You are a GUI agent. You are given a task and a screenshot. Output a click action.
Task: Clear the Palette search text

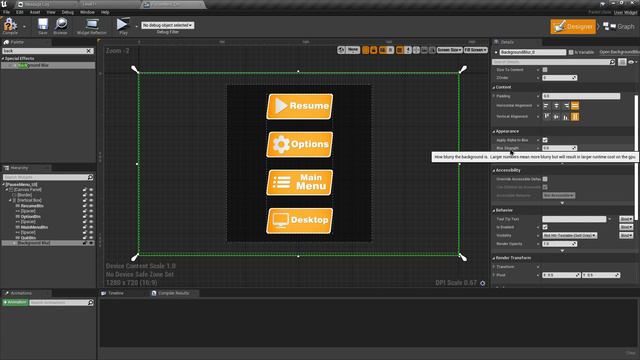tap(89, 51)
